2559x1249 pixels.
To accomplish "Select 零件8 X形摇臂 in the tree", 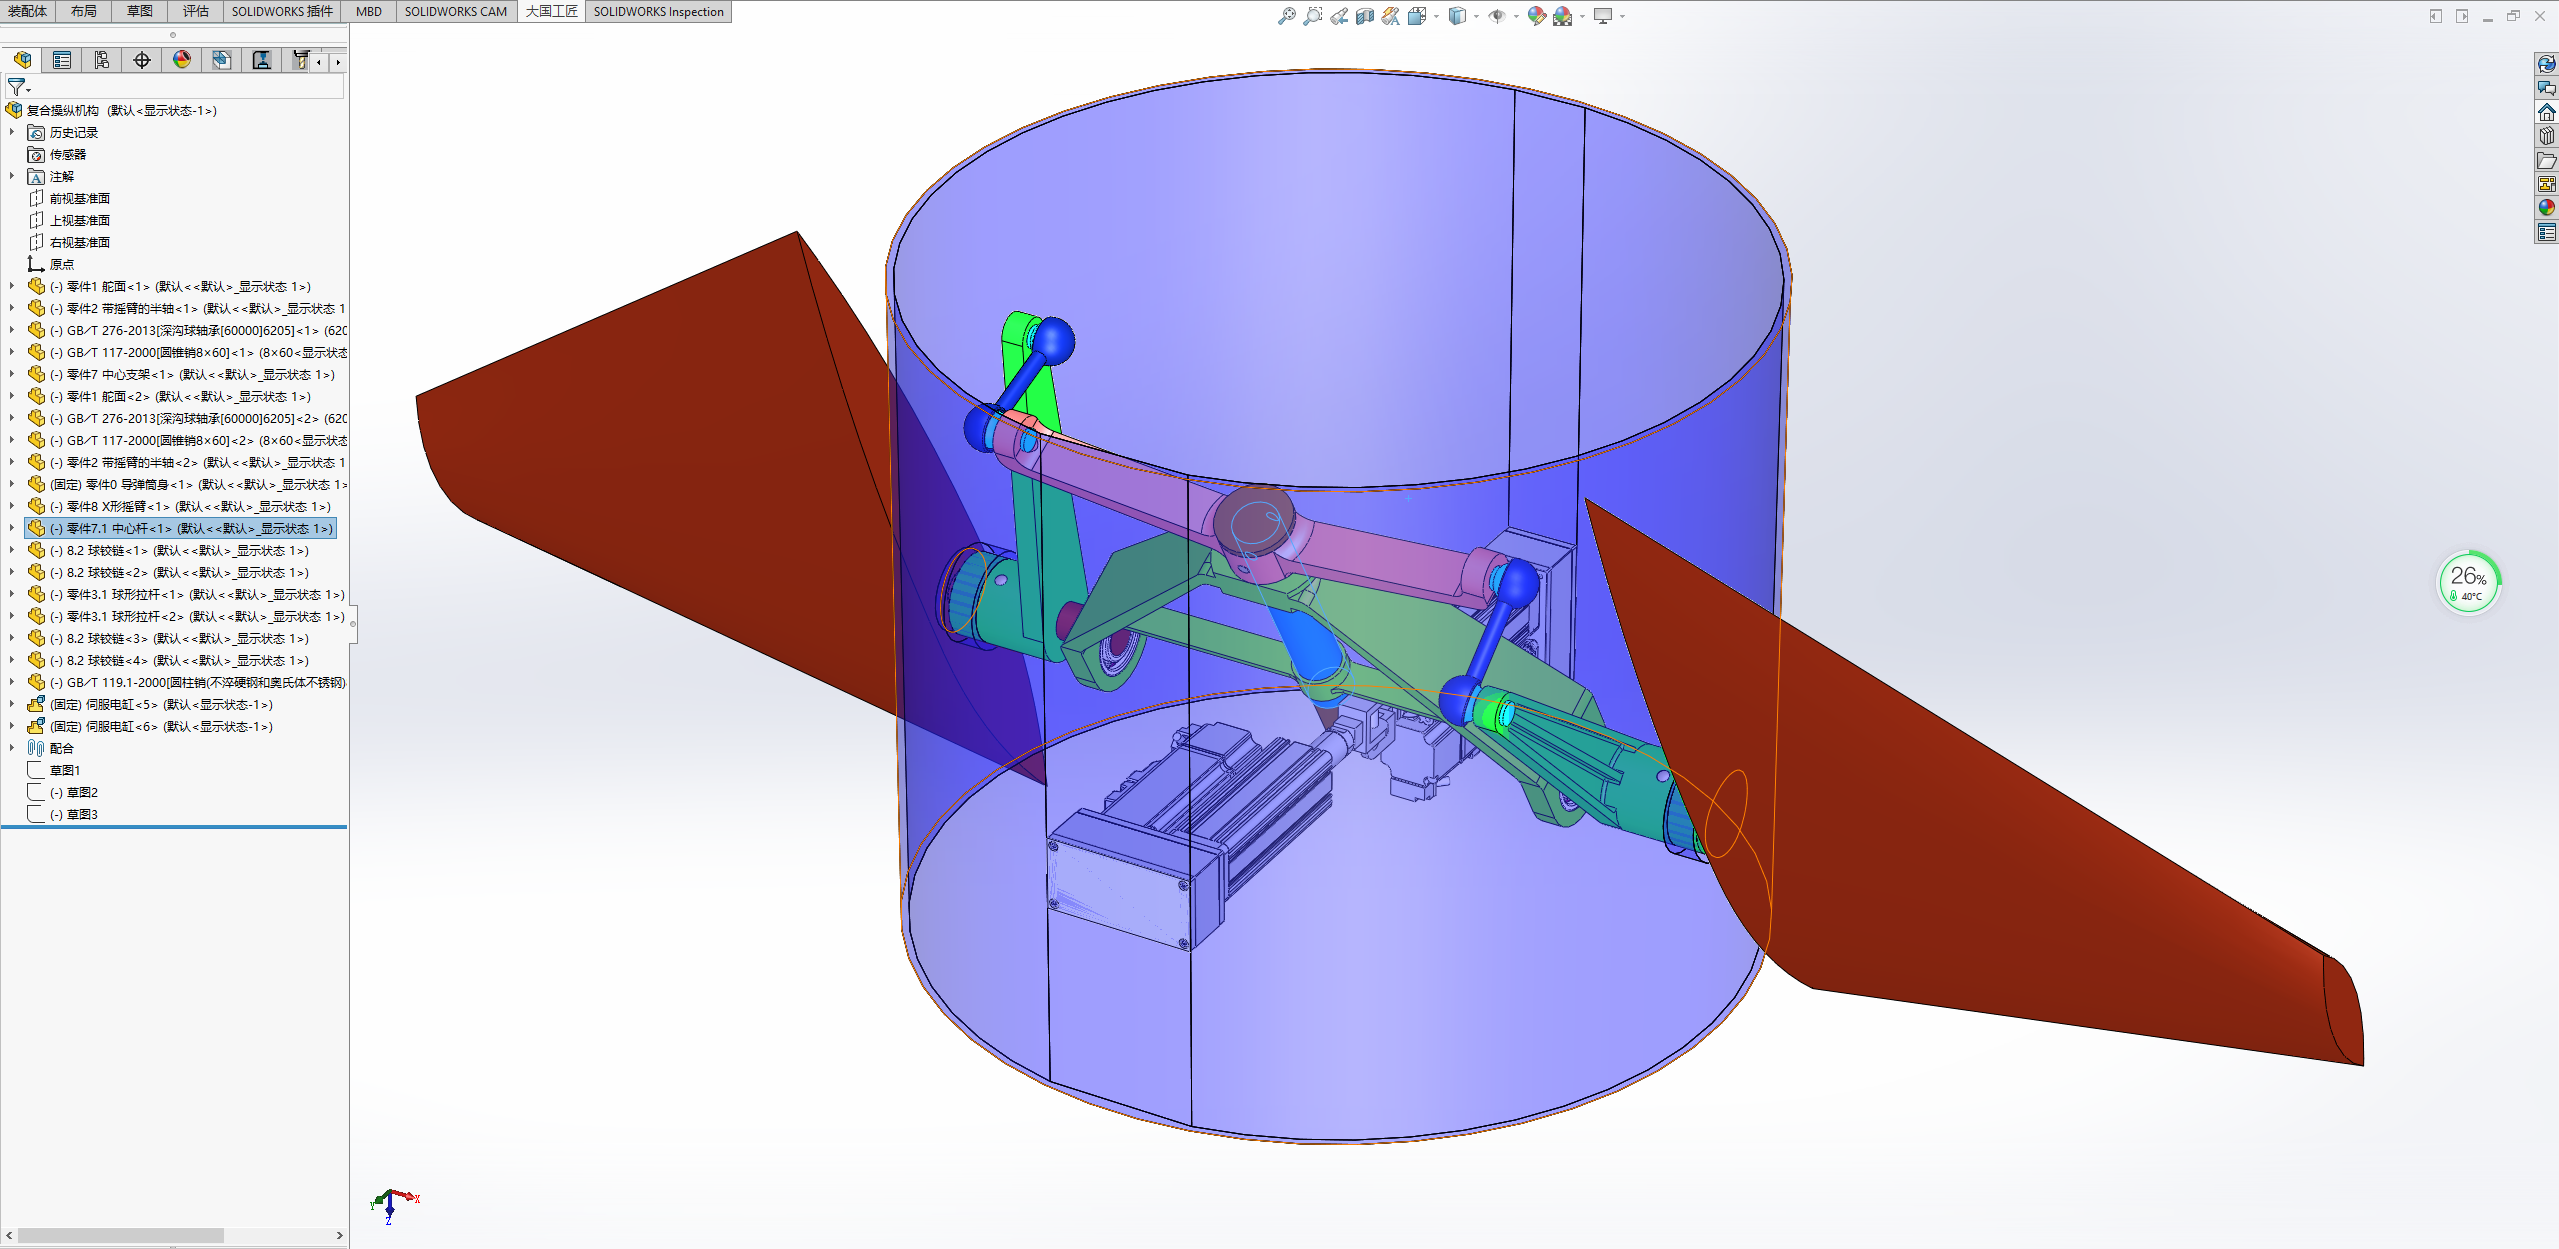I will (190, 506).
